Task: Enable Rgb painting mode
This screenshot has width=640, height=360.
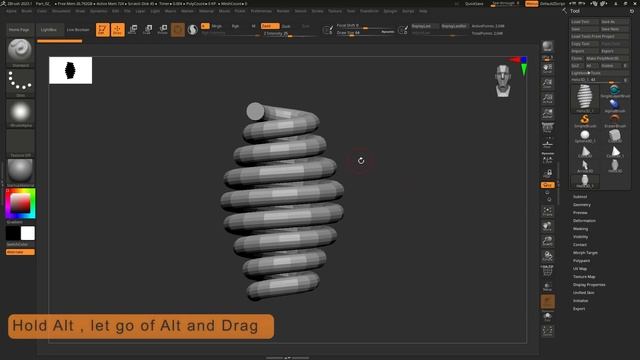Action: 235,26
